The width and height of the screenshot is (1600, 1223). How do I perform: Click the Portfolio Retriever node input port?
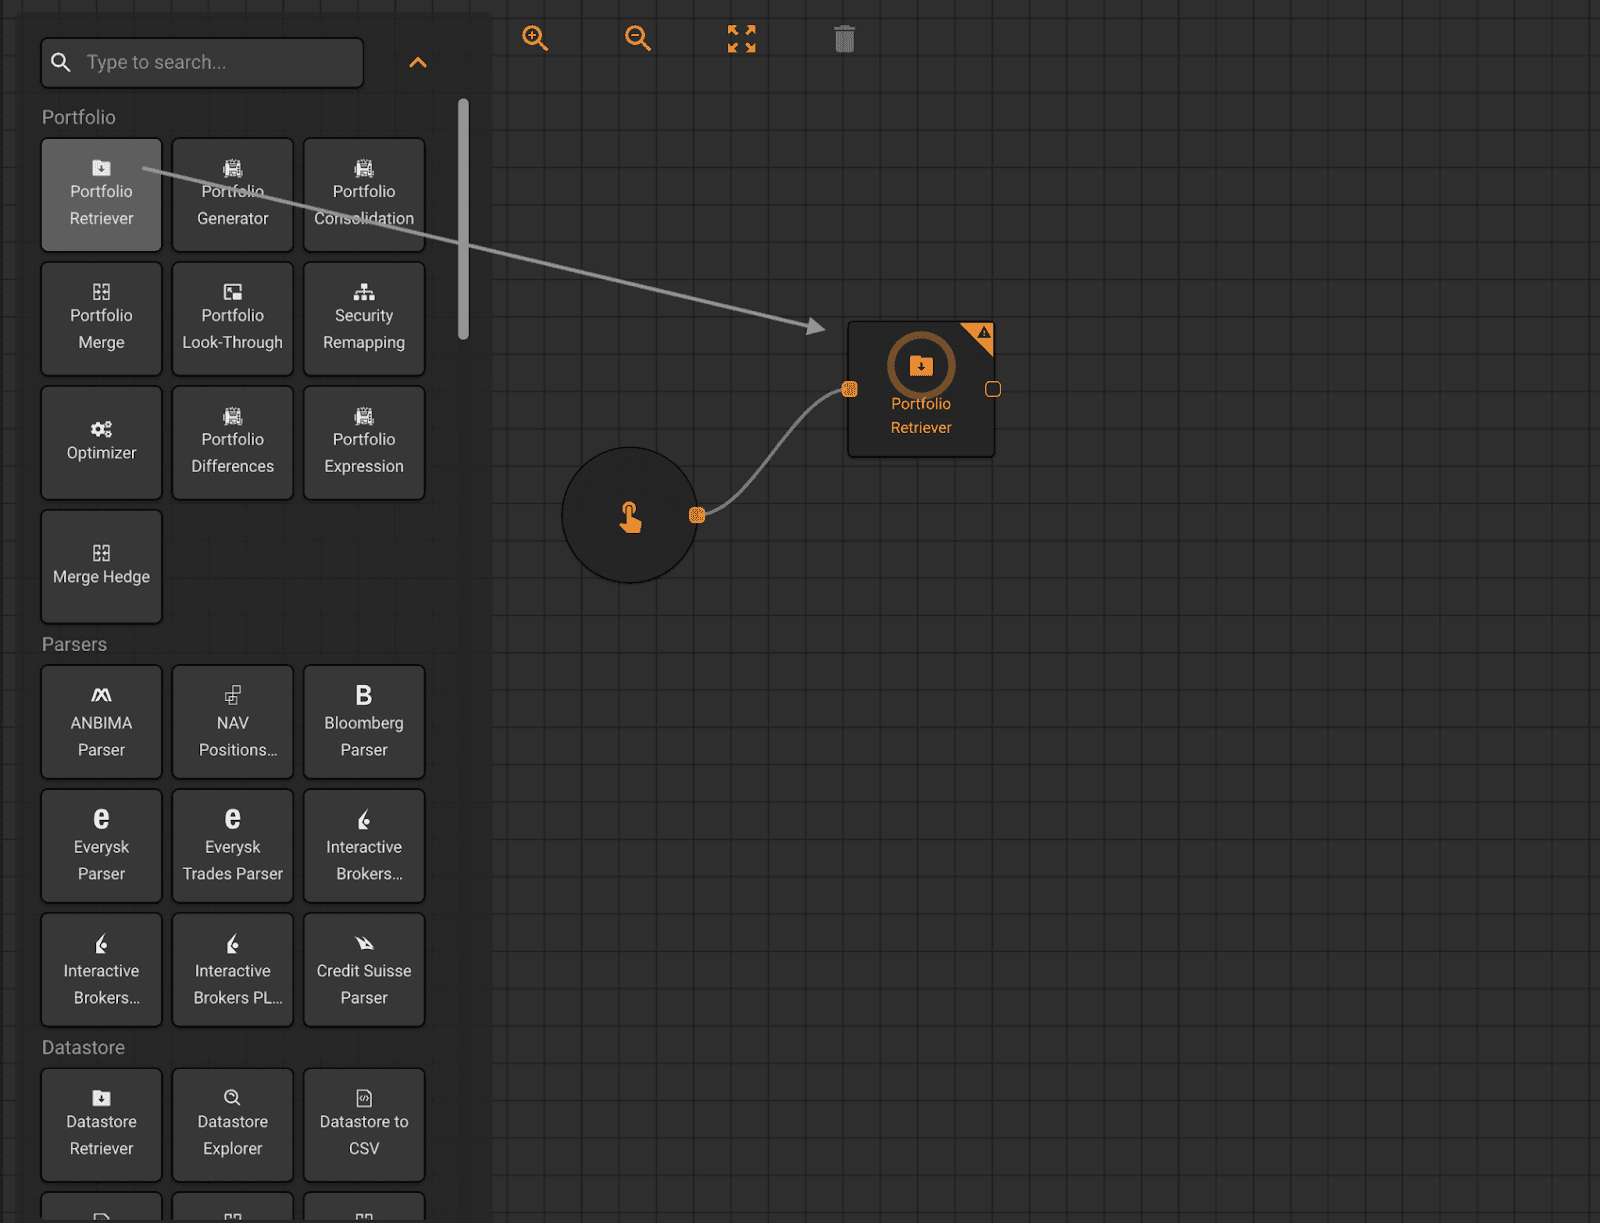coord(849,389)
